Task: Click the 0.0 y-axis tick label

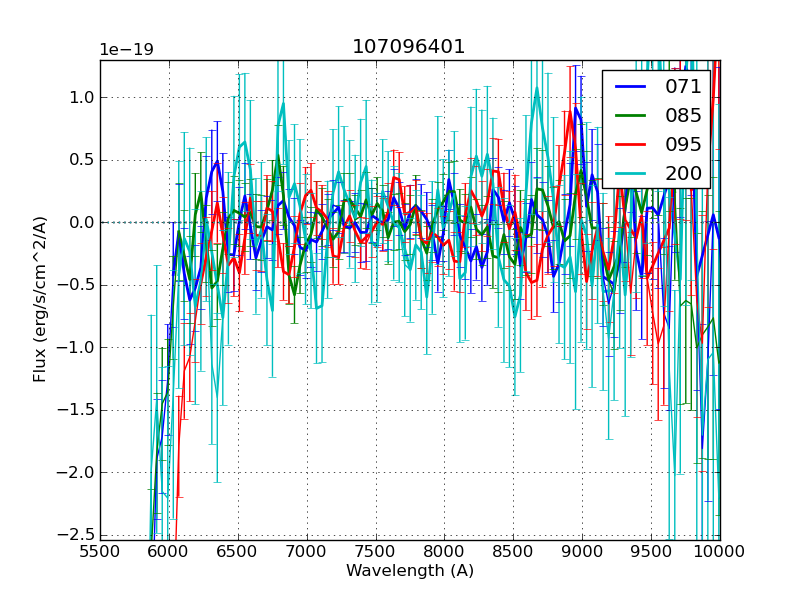Action: click(x=81, y=222)
